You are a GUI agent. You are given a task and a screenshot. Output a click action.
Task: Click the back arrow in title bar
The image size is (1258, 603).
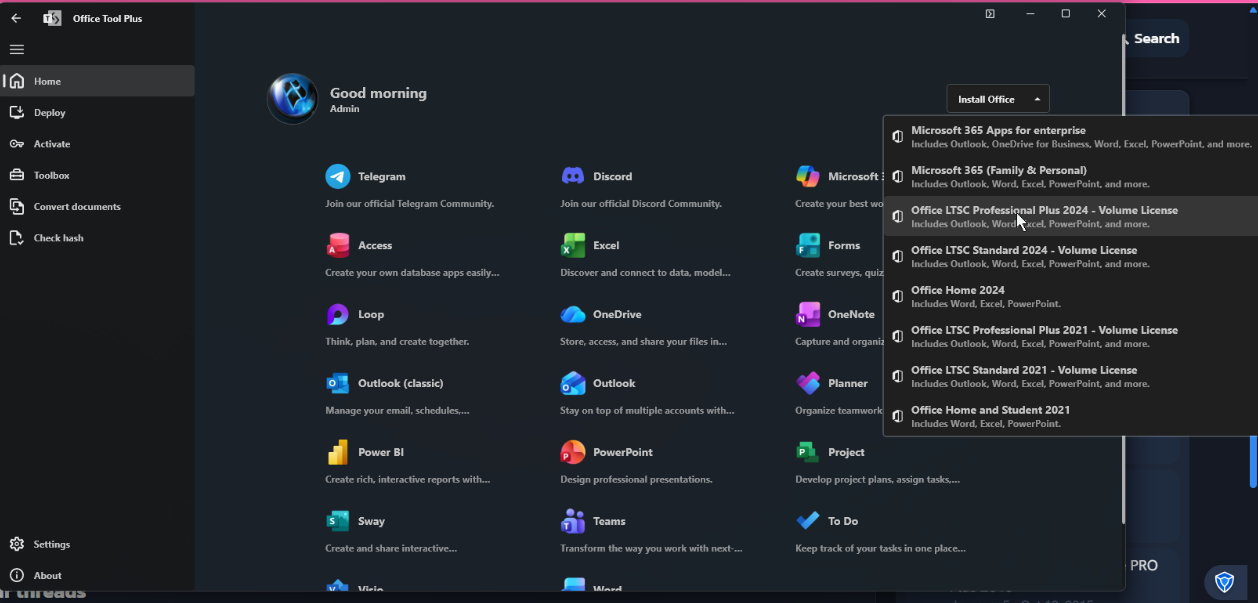(x=16, y=18)
